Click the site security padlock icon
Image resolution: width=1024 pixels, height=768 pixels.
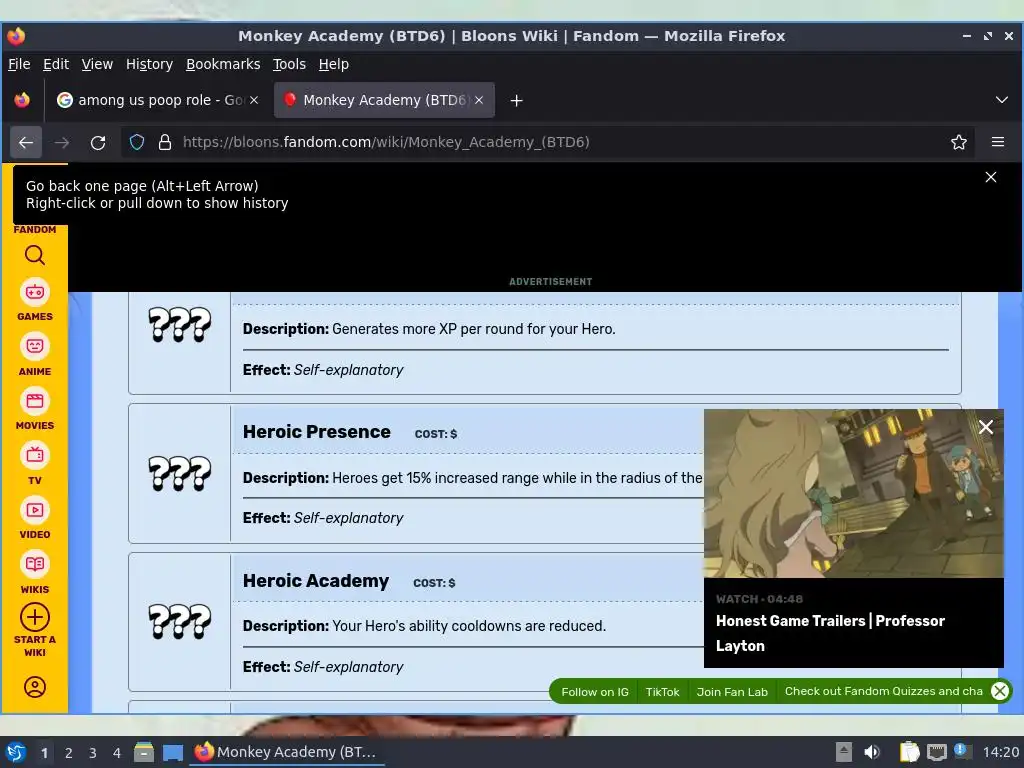pyautogui.click(x=165, y=142)
